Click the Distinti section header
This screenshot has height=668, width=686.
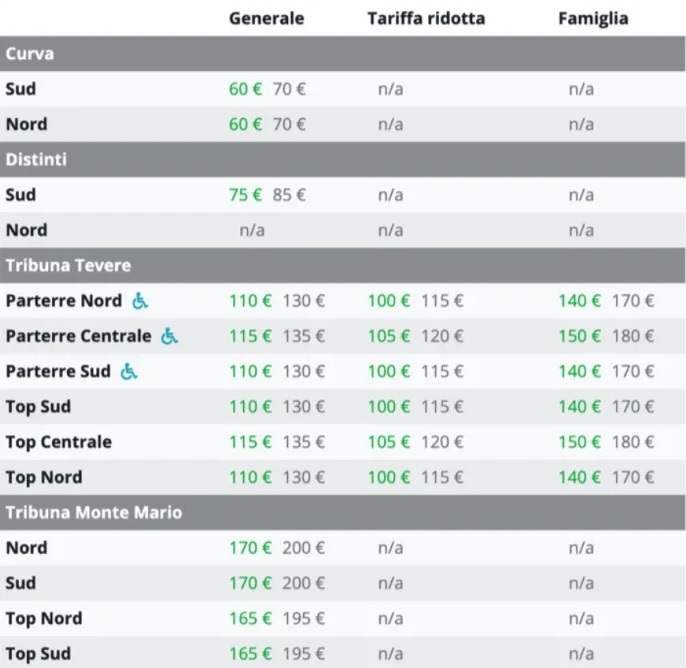343,160
